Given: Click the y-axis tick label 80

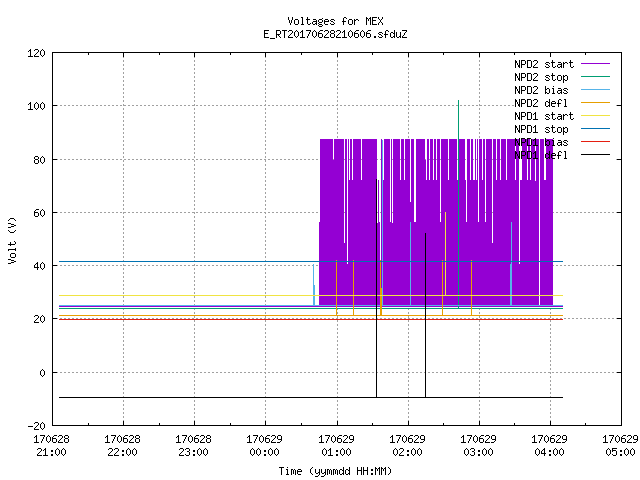Looking at the screenshot, I should point(39,160).
